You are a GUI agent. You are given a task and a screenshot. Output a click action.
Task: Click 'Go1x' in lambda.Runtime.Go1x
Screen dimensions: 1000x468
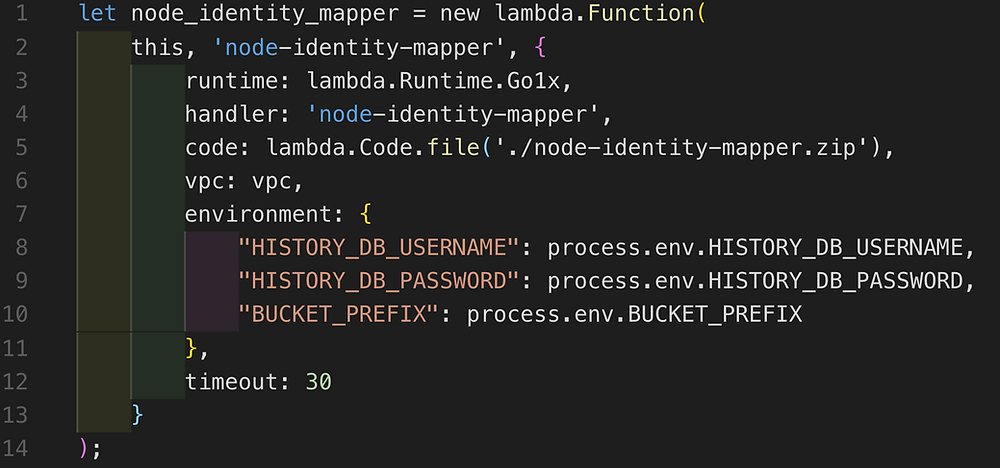(x=534, y=81)
